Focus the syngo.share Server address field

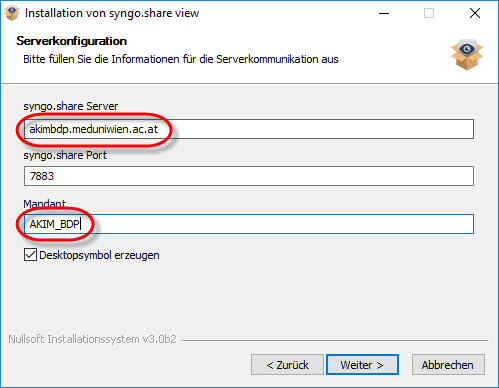tap(249, 129)
